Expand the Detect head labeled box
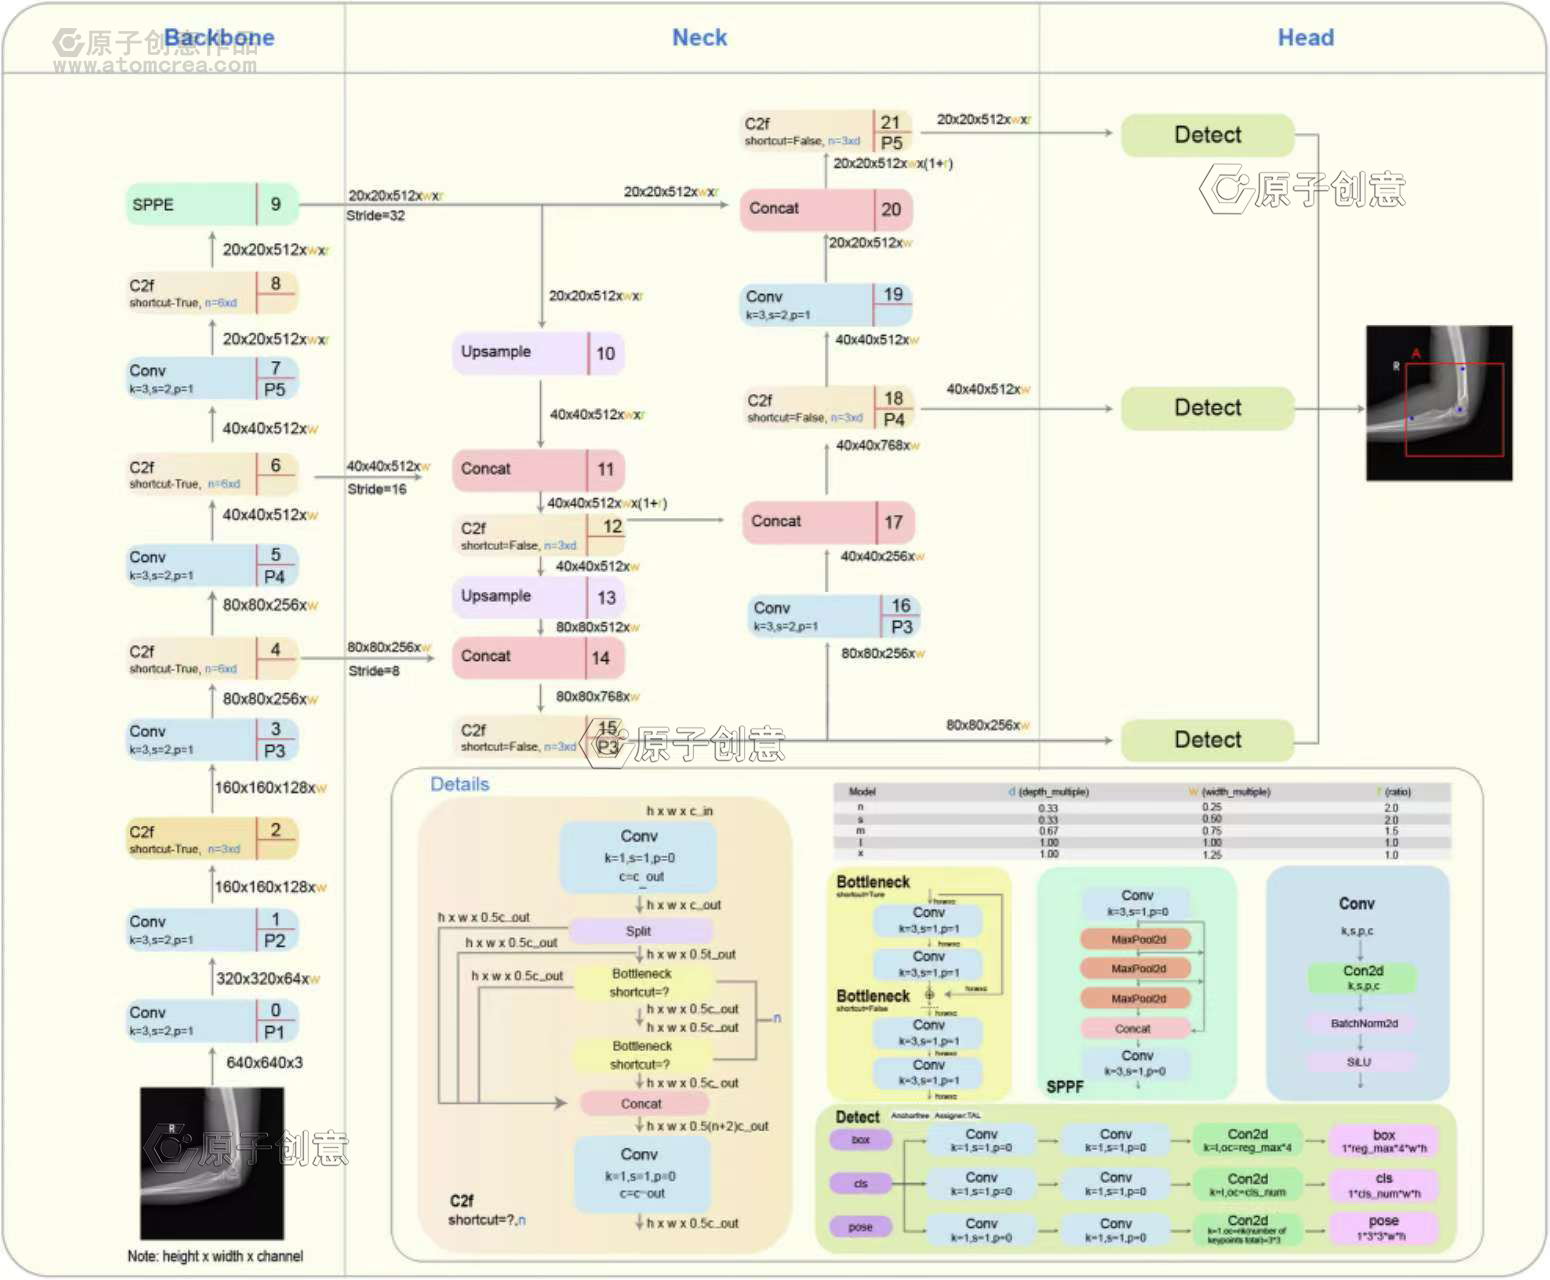 [x=858, y=1140]
